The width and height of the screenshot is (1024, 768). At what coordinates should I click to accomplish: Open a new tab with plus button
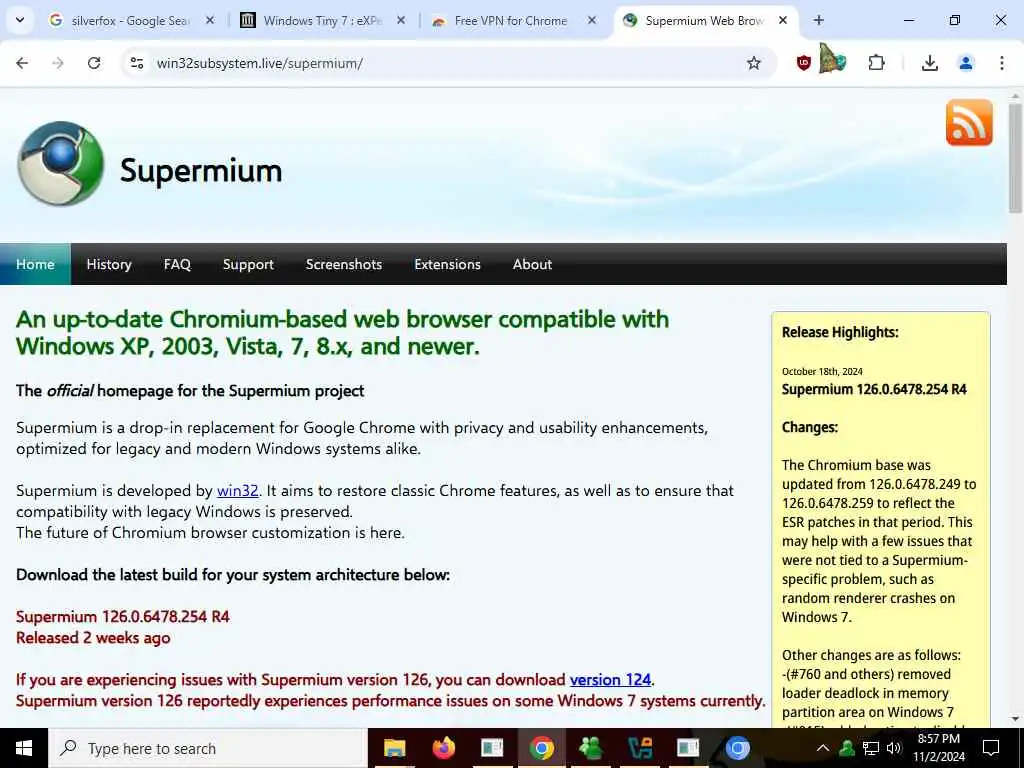(x=818, y=20)
